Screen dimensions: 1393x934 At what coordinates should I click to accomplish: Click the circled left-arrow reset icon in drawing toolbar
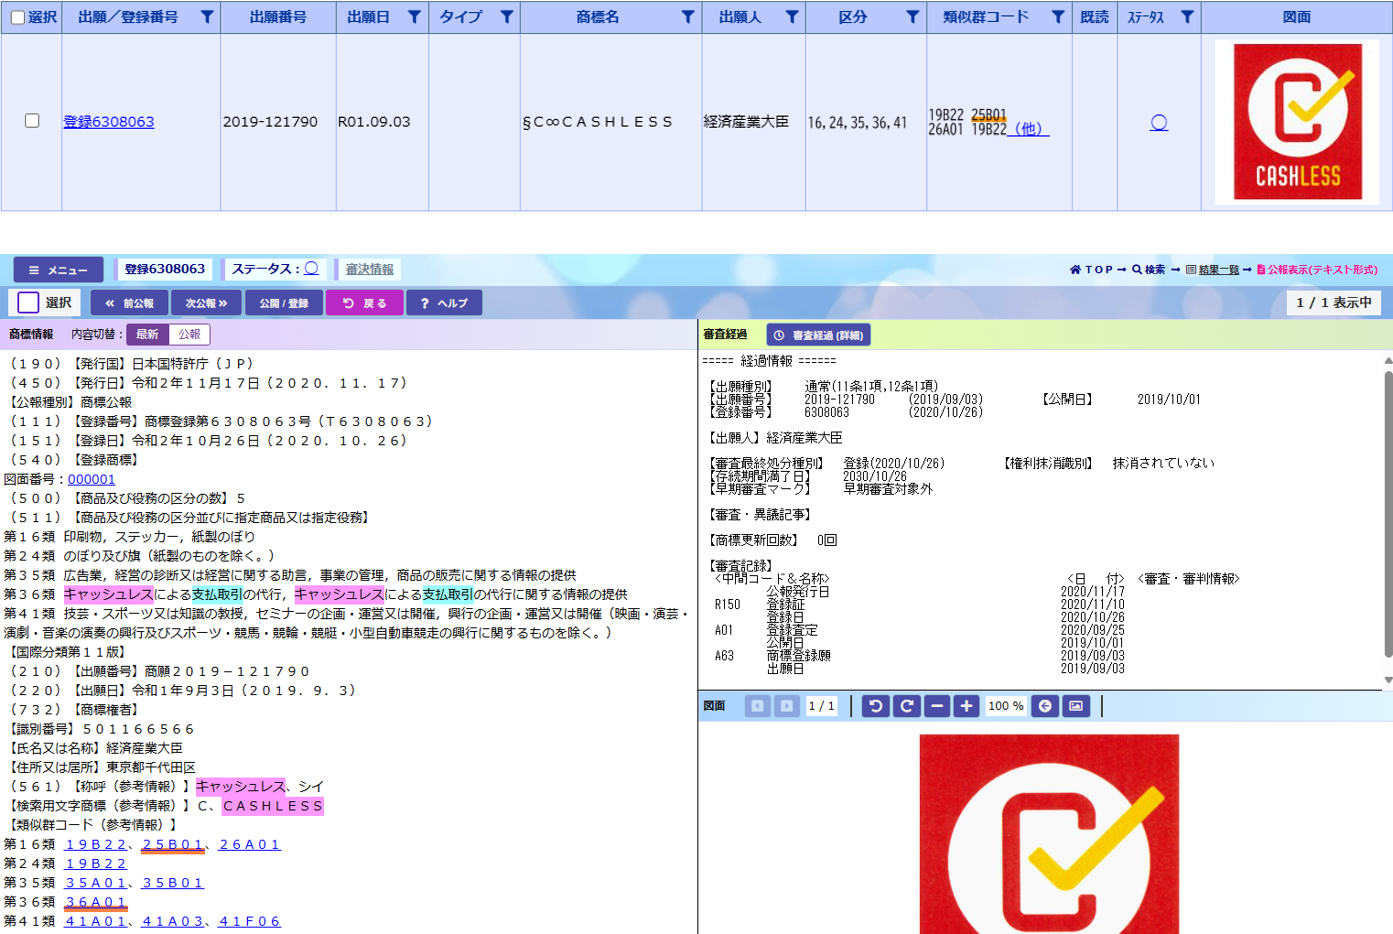point(1045,706)
